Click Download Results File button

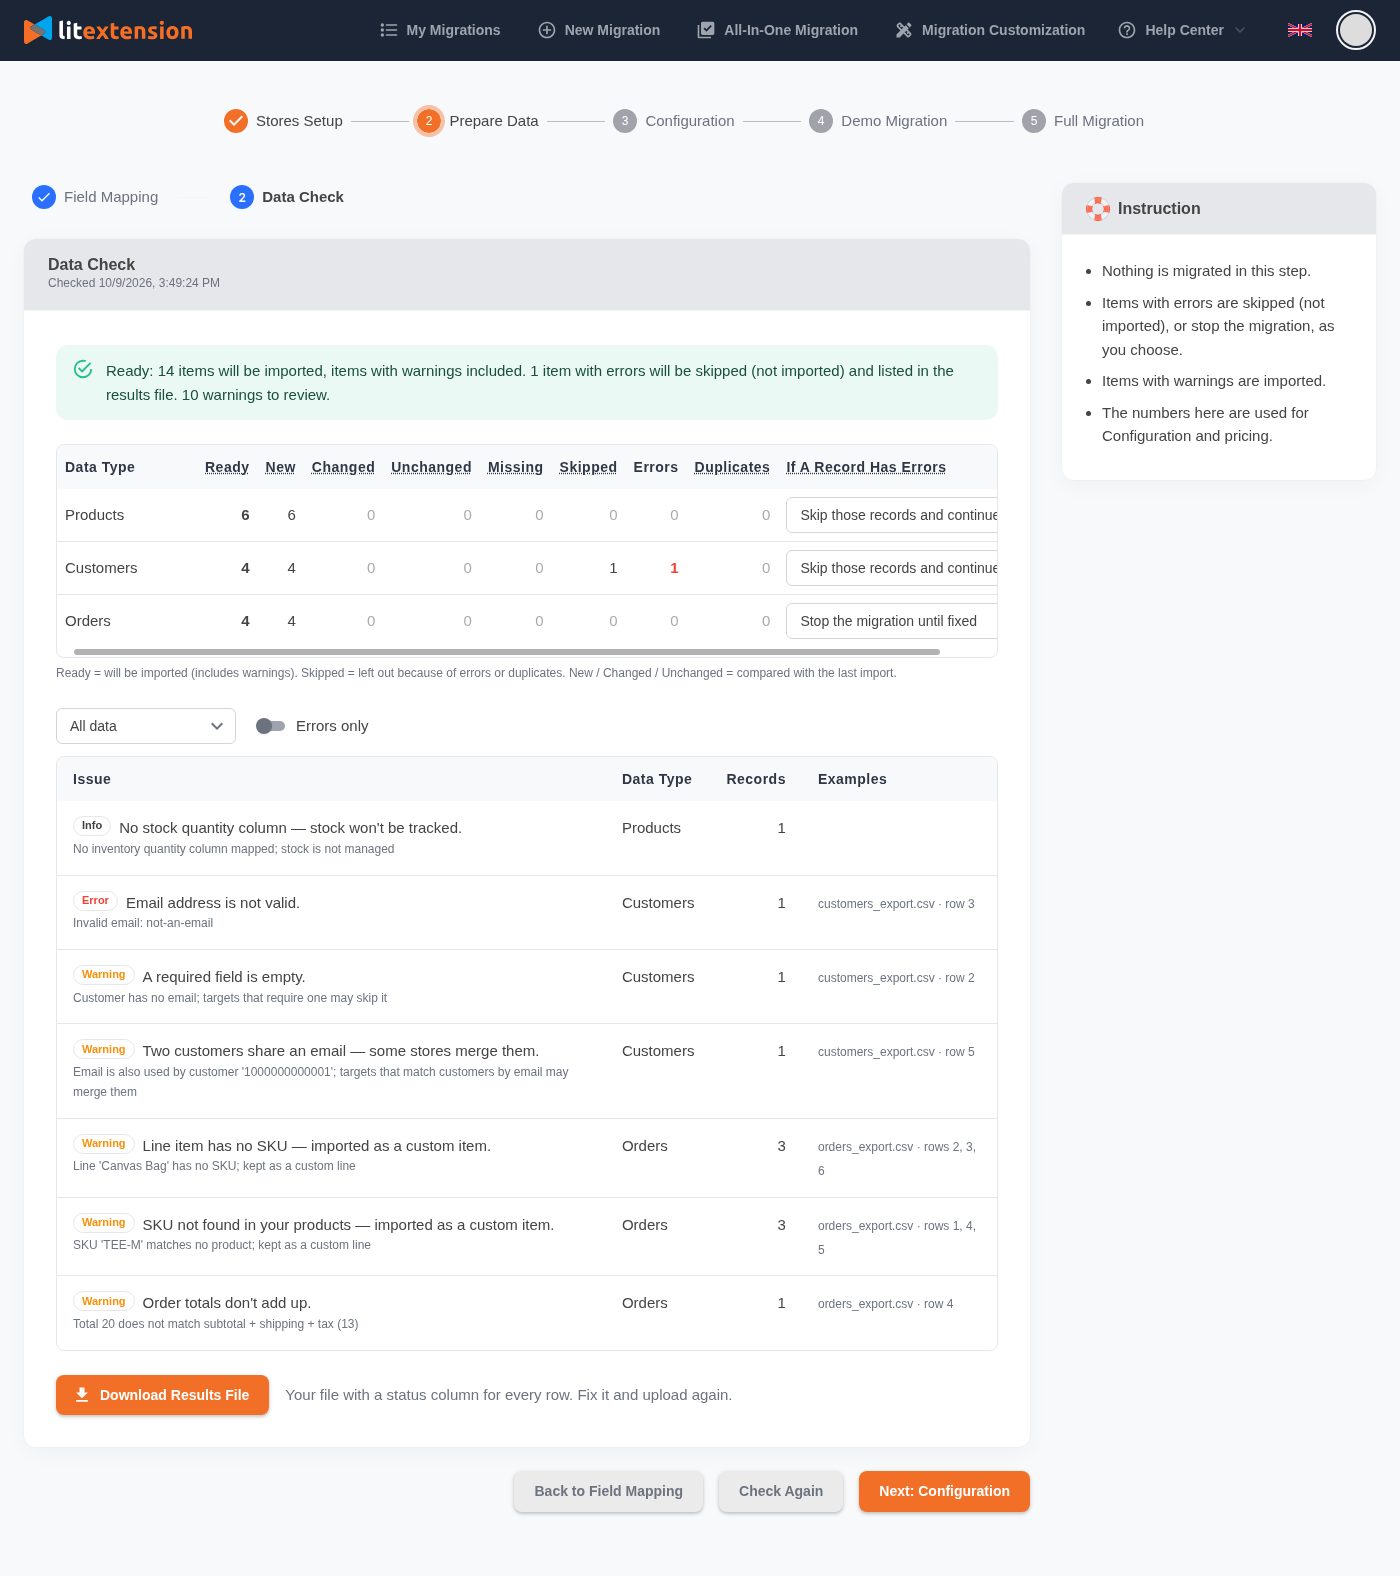(162, 1395)
